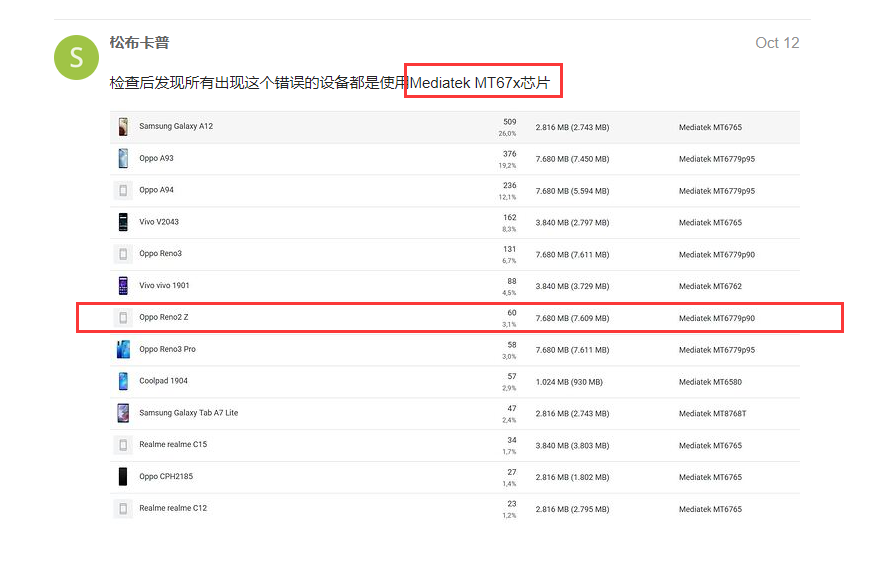Click the 7.680 MB (5.594 MB) memory value
Screen dimensions: 887x562
click(x=572, y=191)
